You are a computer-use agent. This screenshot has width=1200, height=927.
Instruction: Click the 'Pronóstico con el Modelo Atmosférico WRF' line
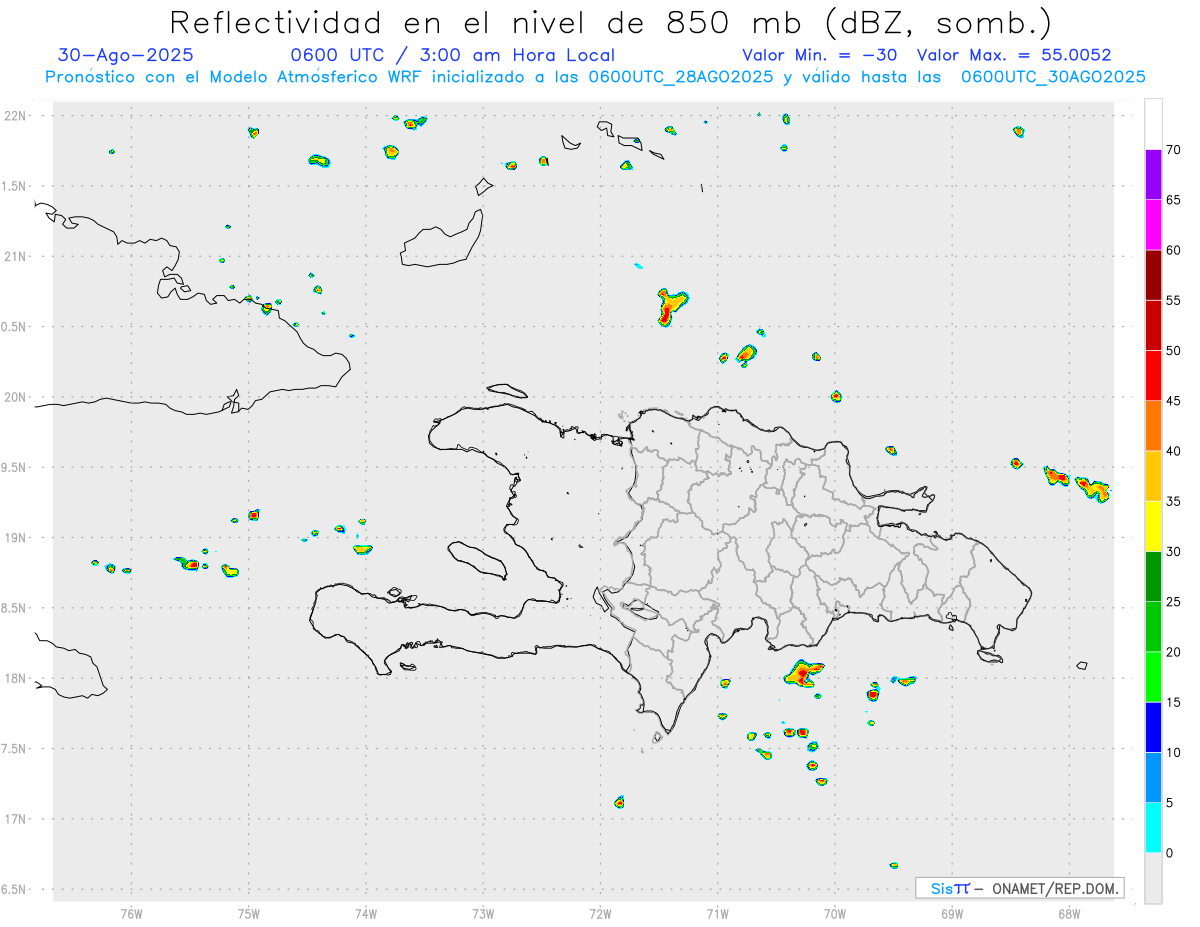596,77
